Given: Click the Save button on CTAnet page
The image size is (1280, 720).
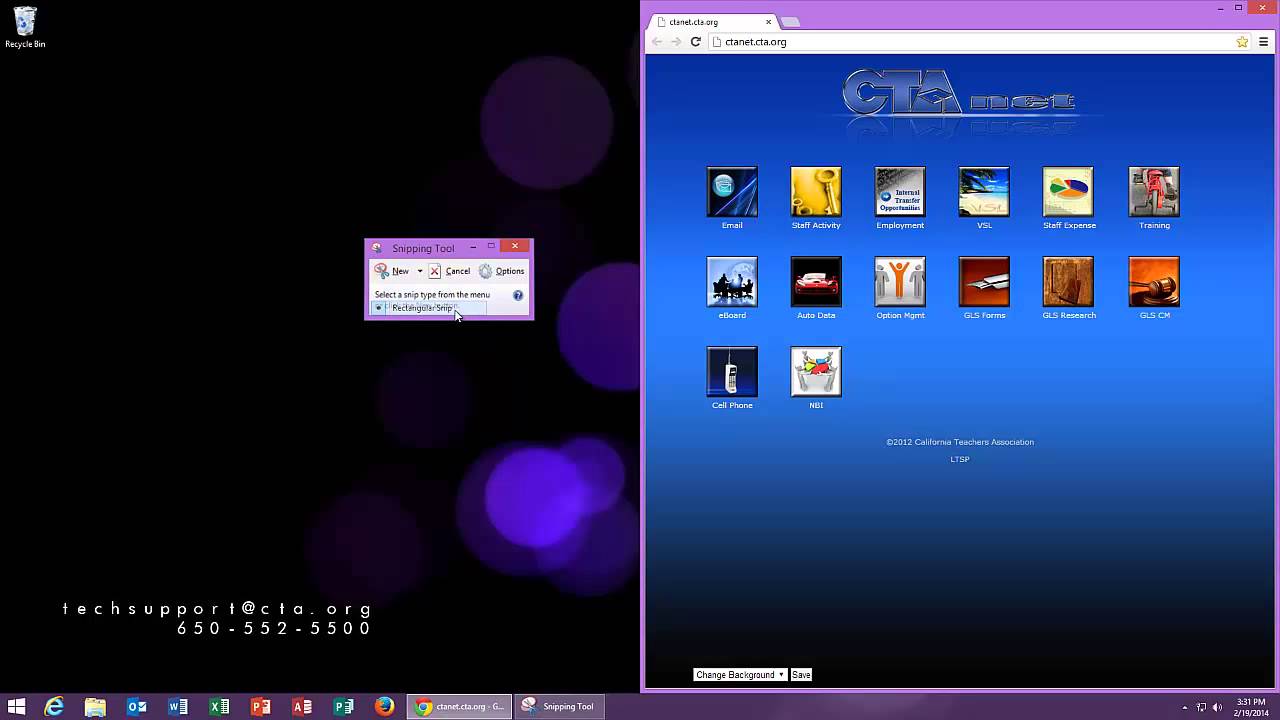Looking at the screenshot, I should [x=801, y=675].
